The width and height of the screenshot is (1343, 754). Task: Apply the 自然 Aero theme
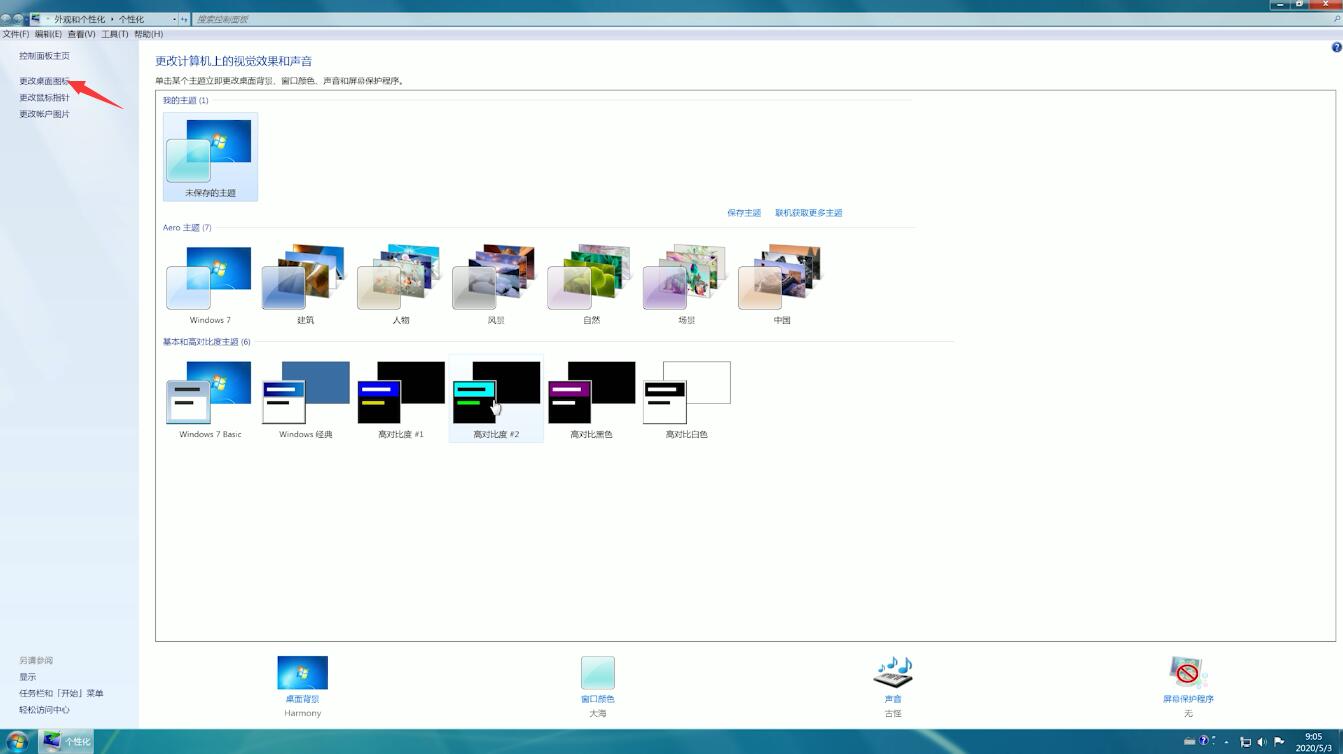[x=591, y=284]
